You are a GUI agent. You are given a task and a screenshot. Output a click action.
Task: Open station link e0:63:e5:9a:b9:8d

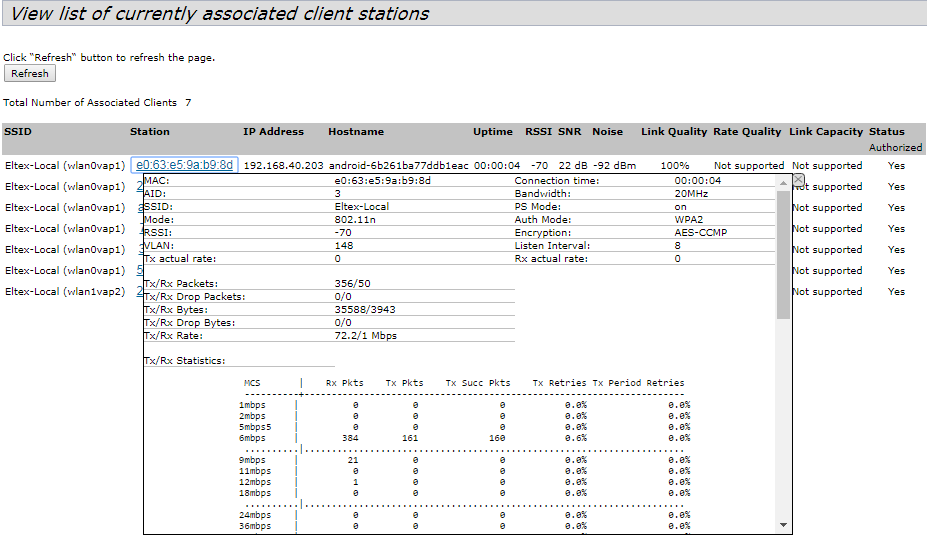pyautogui.click(x=185, y=165)
